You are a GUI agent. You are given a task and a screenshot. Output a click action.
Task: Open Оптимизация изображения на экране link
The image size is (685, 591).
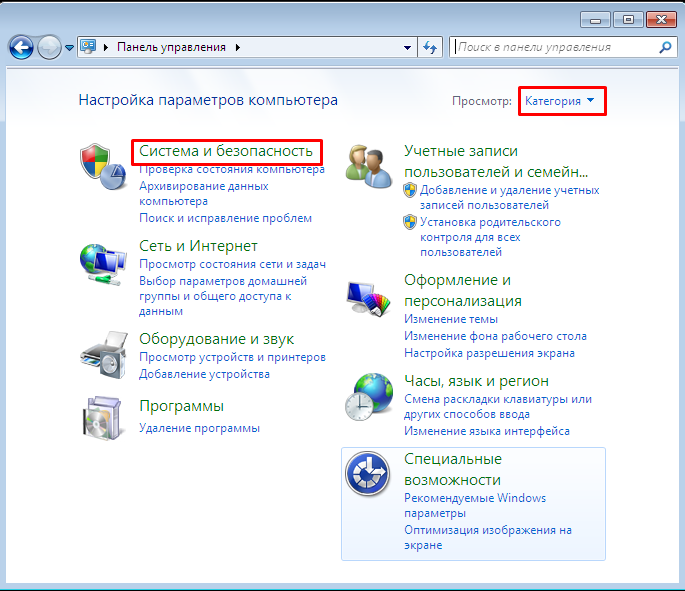[x=488, y=538]
